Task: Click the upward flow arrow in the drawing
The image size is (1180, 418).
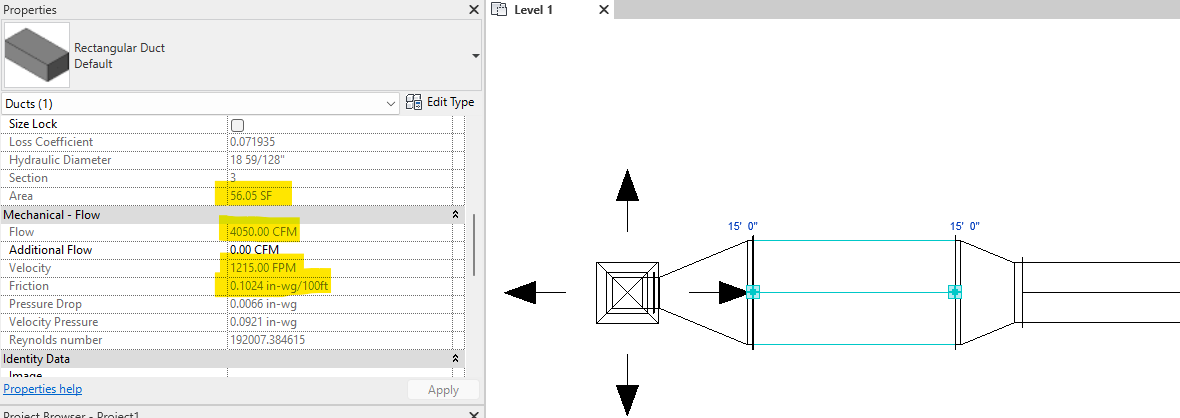Action: pyautogui.click(x=628, y=200)
